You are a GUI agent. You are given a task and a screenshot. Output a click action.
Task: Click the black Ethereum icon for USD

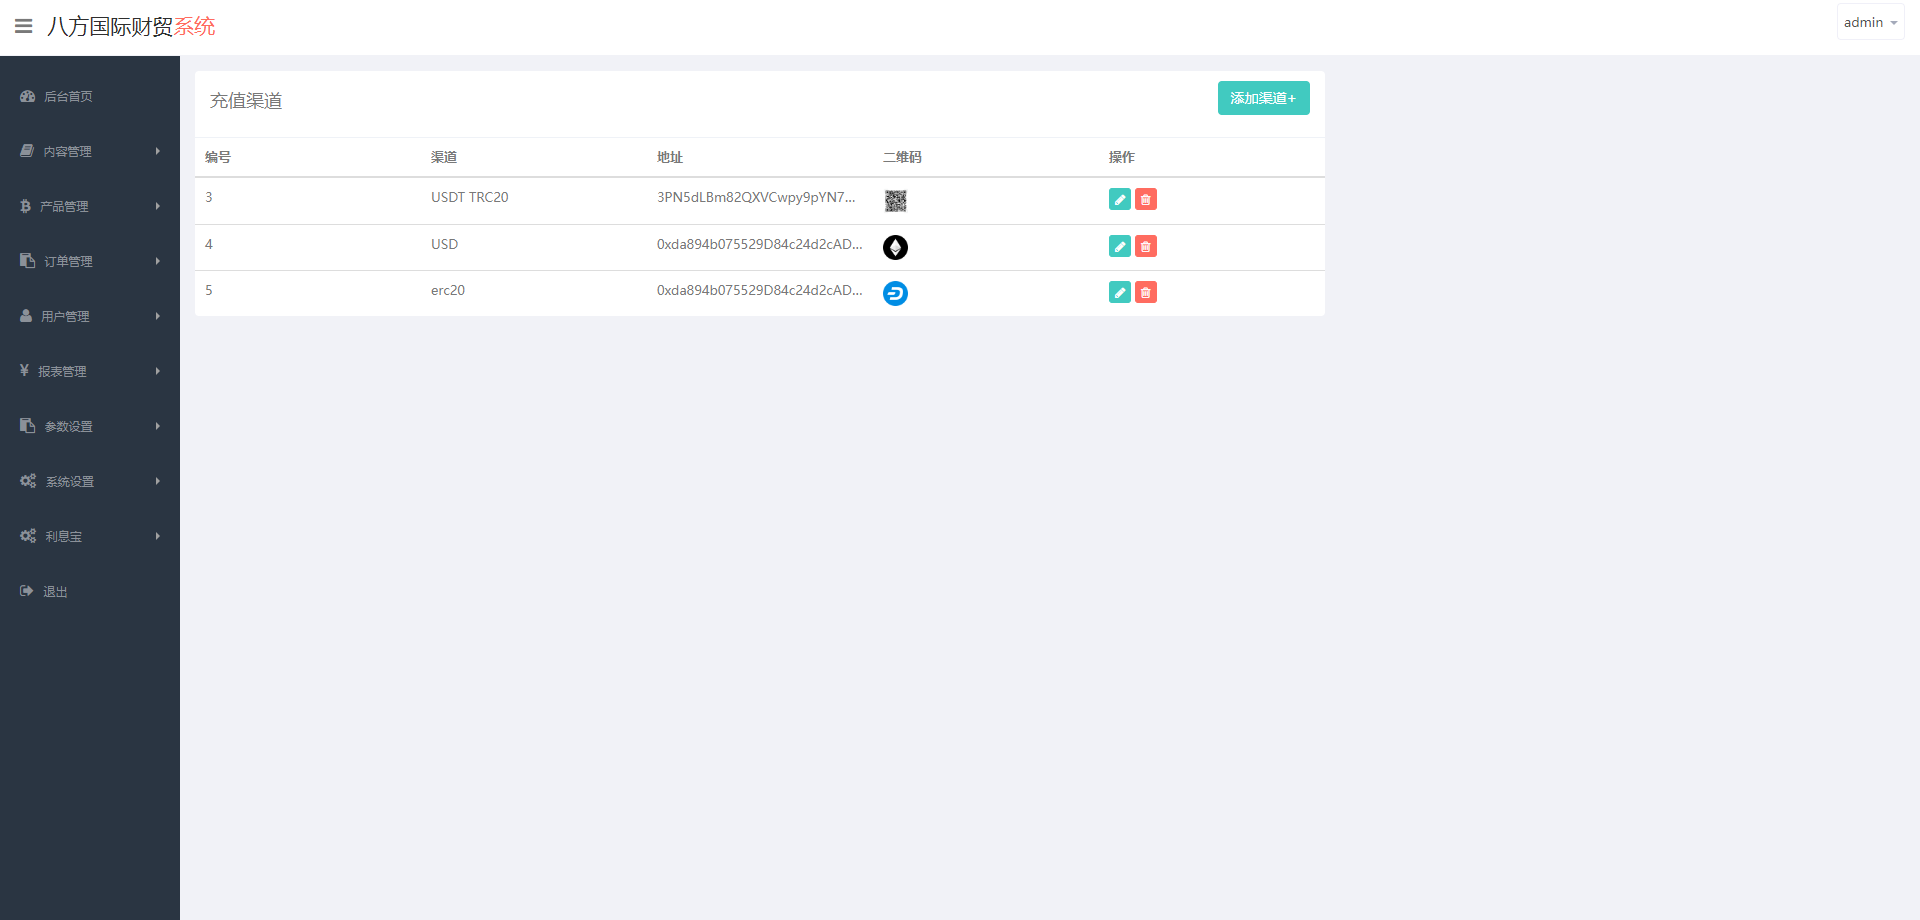[895, 247]
